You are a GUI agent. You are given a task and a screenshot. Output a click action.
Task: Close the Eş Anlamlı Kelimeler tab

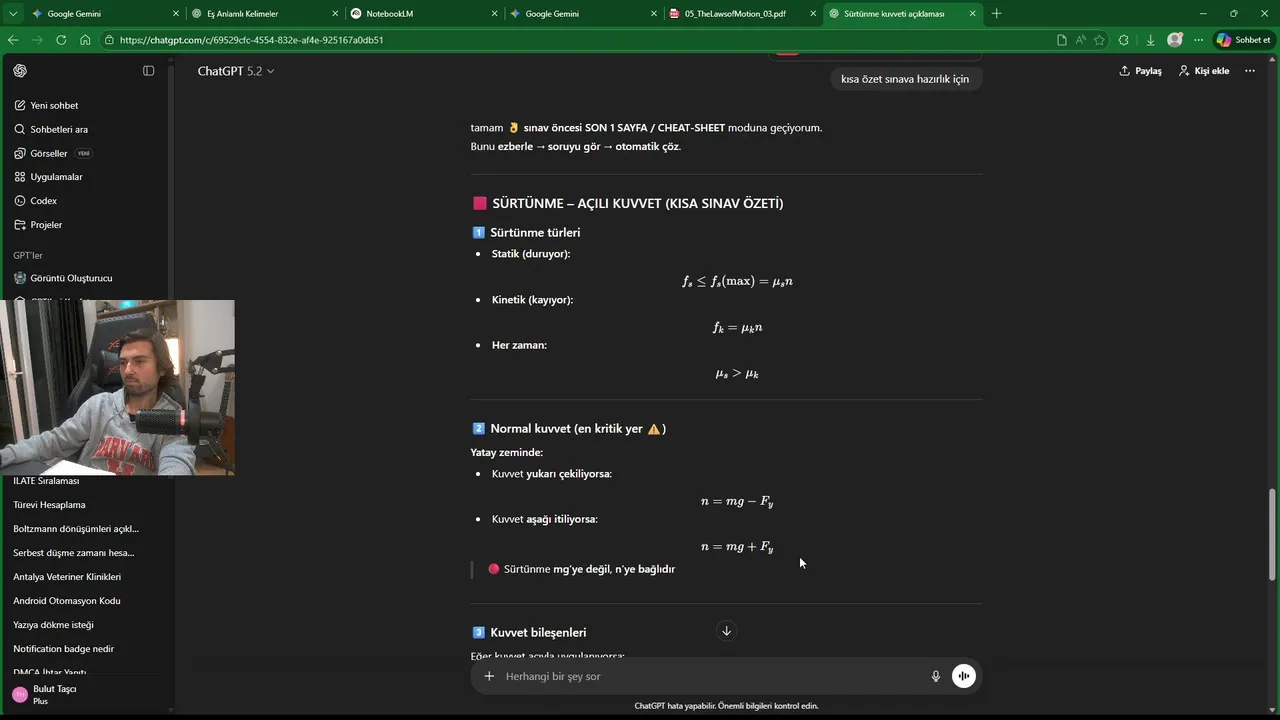coord(335,14)
